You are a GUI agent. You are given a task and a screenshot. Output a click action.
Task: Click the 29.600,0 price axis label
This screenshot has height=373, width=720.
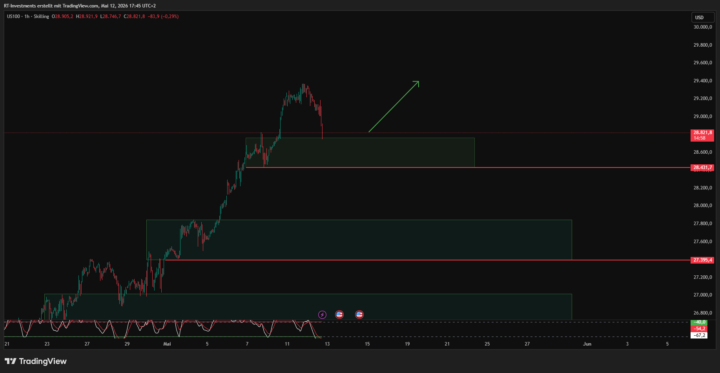703,63
